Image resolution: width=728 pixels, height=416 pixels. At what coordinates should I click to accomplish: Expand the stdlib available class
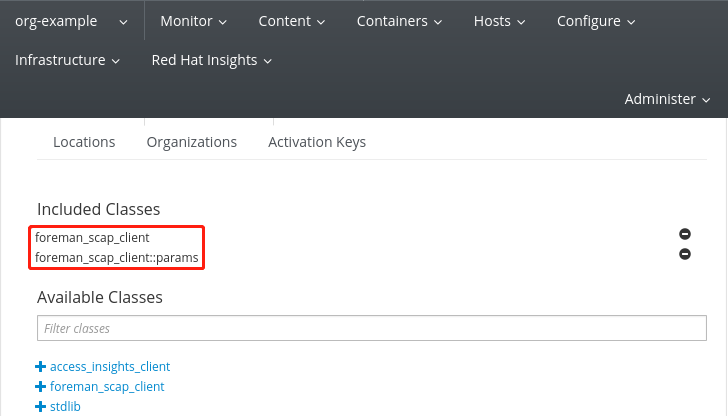(65, 406)
